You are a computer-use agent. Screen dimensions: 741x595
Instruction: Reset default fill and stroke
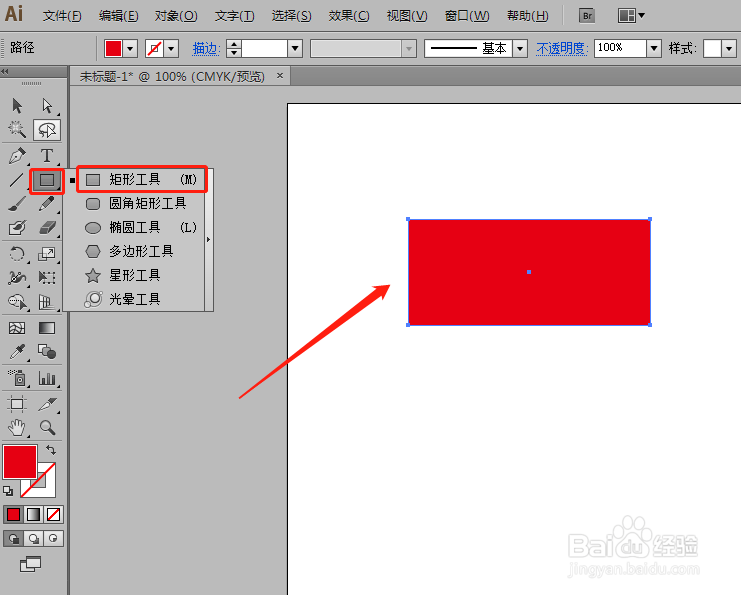click(x=8, y=491)
